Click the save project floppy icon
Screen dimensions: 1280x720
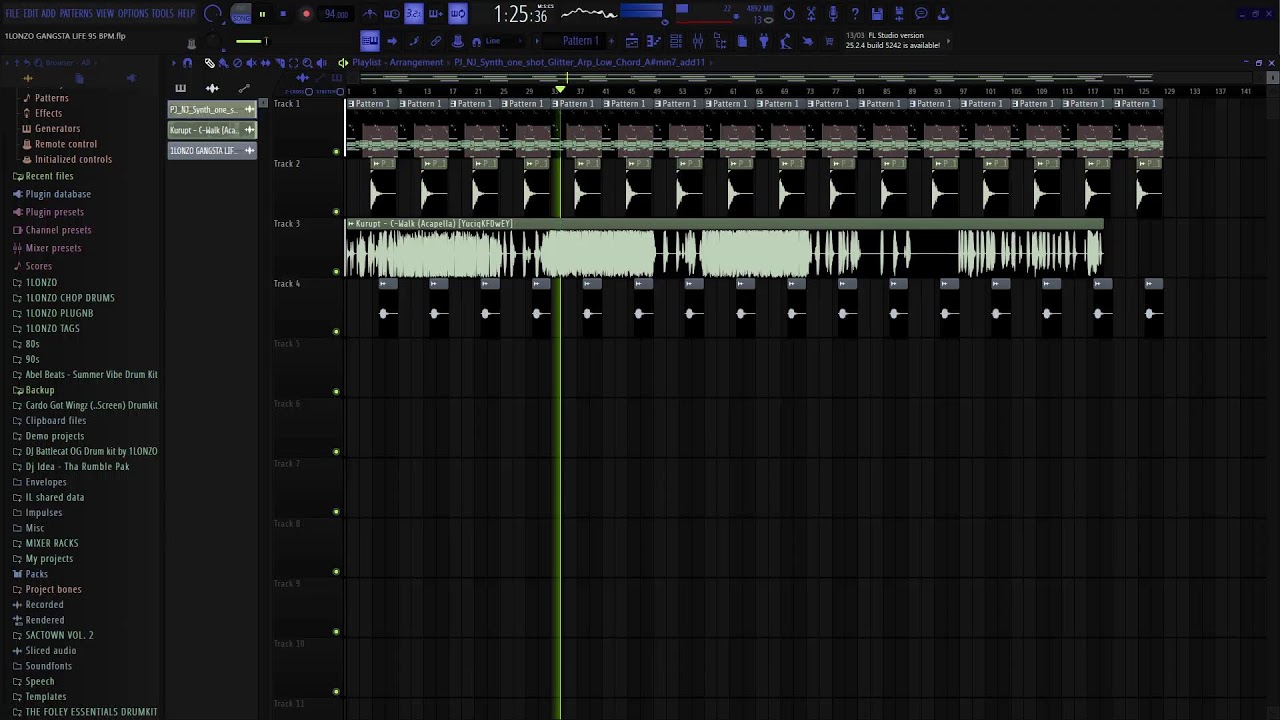(877, 14)
